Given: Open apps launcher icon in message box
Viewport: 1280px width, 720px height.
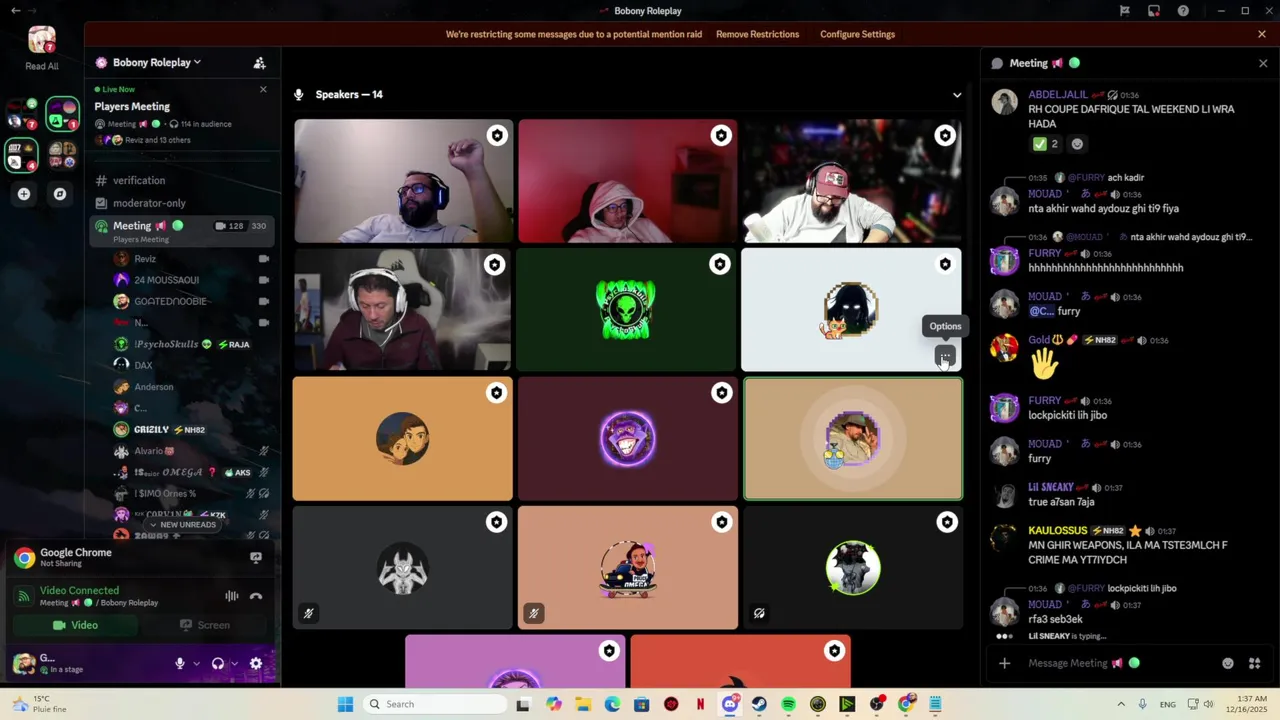Looking at the screenshot, I should point(1254,663).
